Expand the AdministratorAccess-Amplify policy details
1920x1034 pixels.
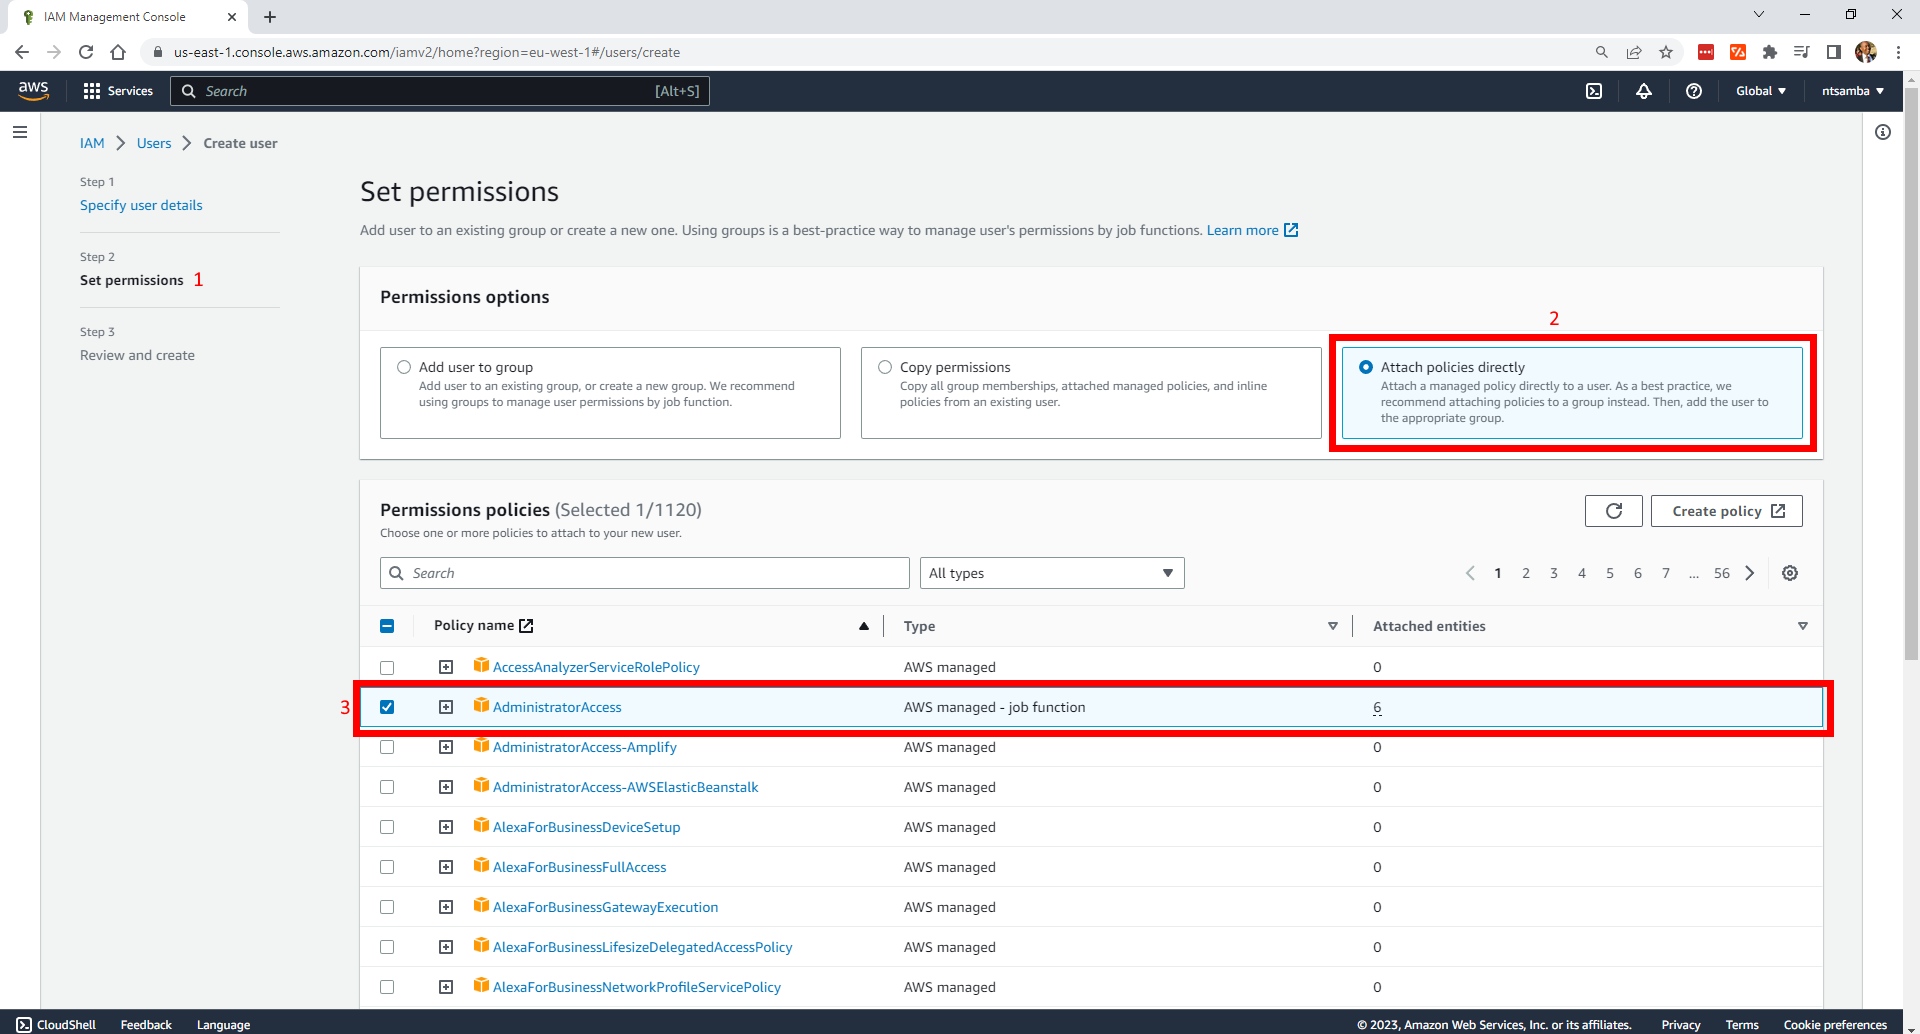pyautogui.click(x=446, y=747)
